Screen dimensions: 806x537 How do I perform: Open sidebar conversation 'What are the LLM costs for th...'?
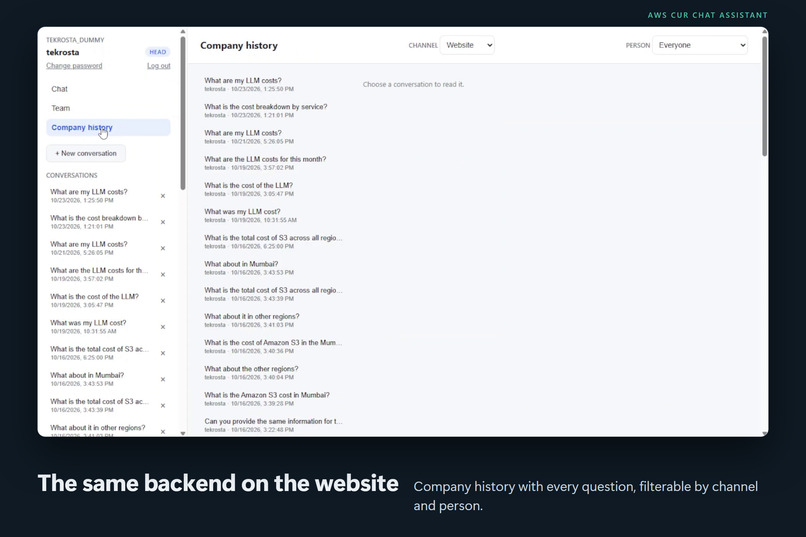(x=100, y=274)
